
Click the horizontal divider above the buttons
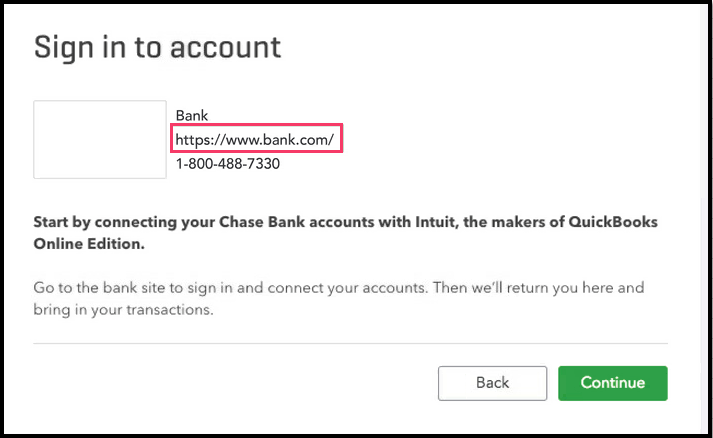pos(350,343)
